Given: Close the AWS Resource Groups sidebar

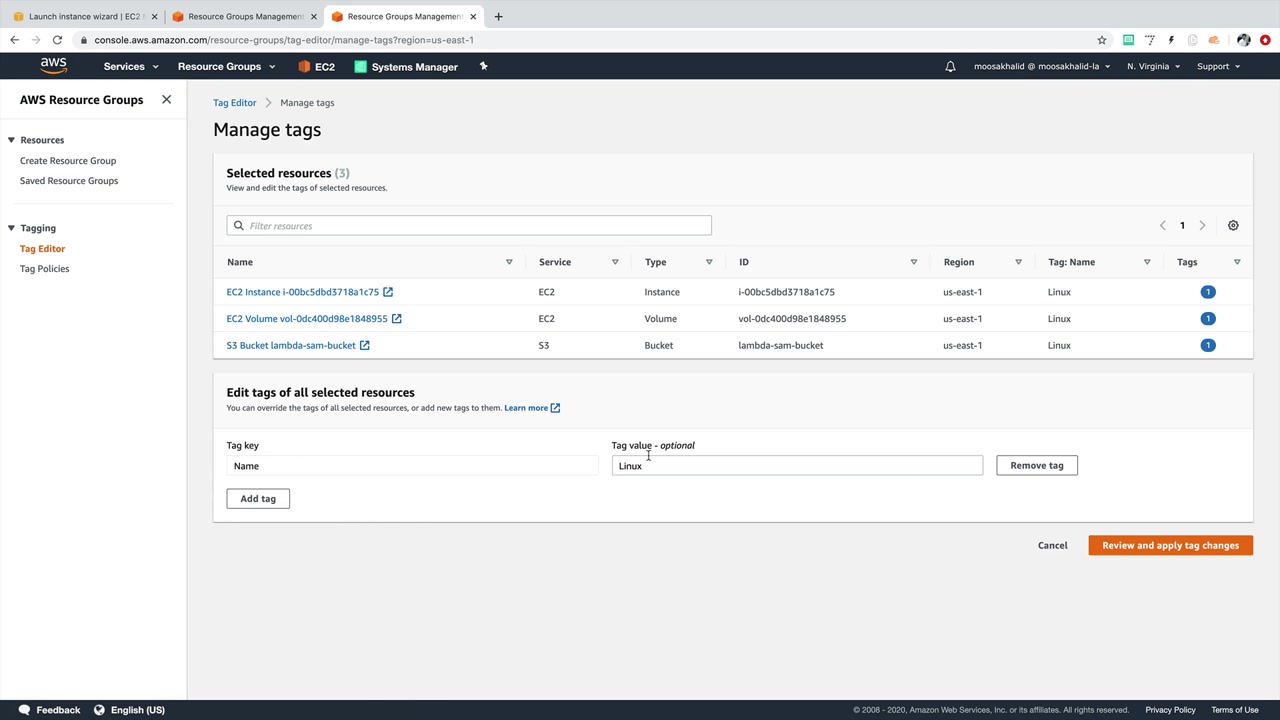Looking at the screenshot, I should (x=166, y=100).
